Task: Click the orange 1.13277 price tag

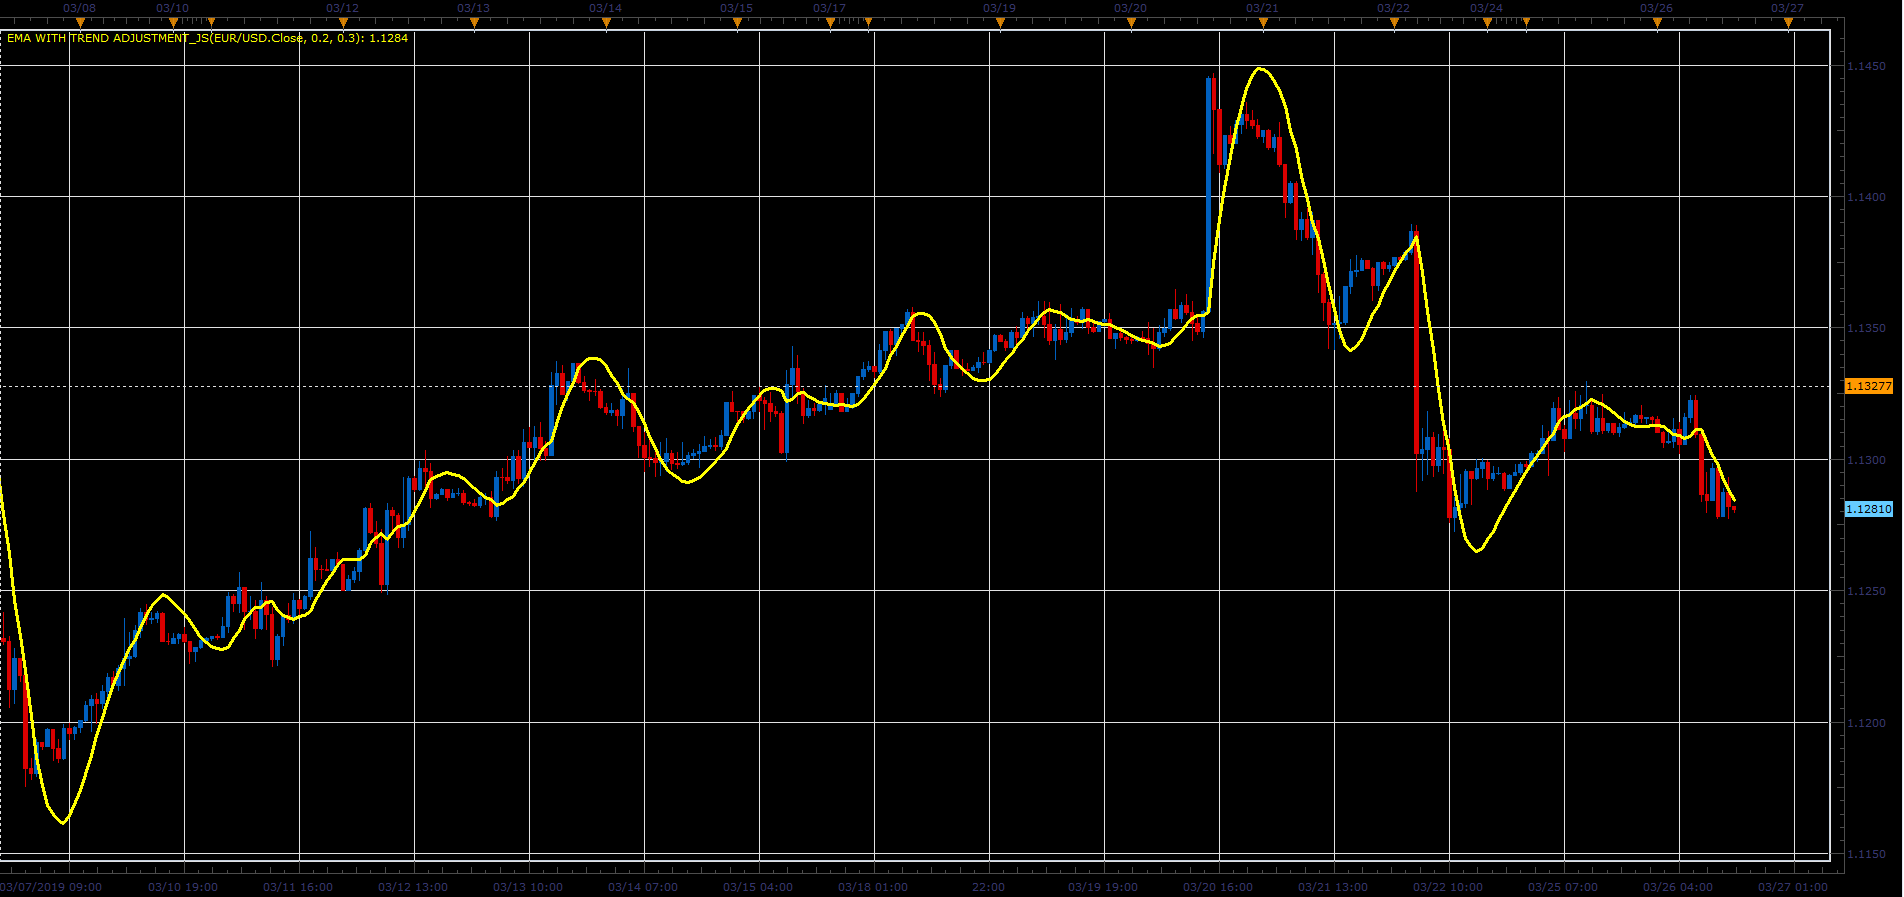Action: click(x=1869, y=386)
